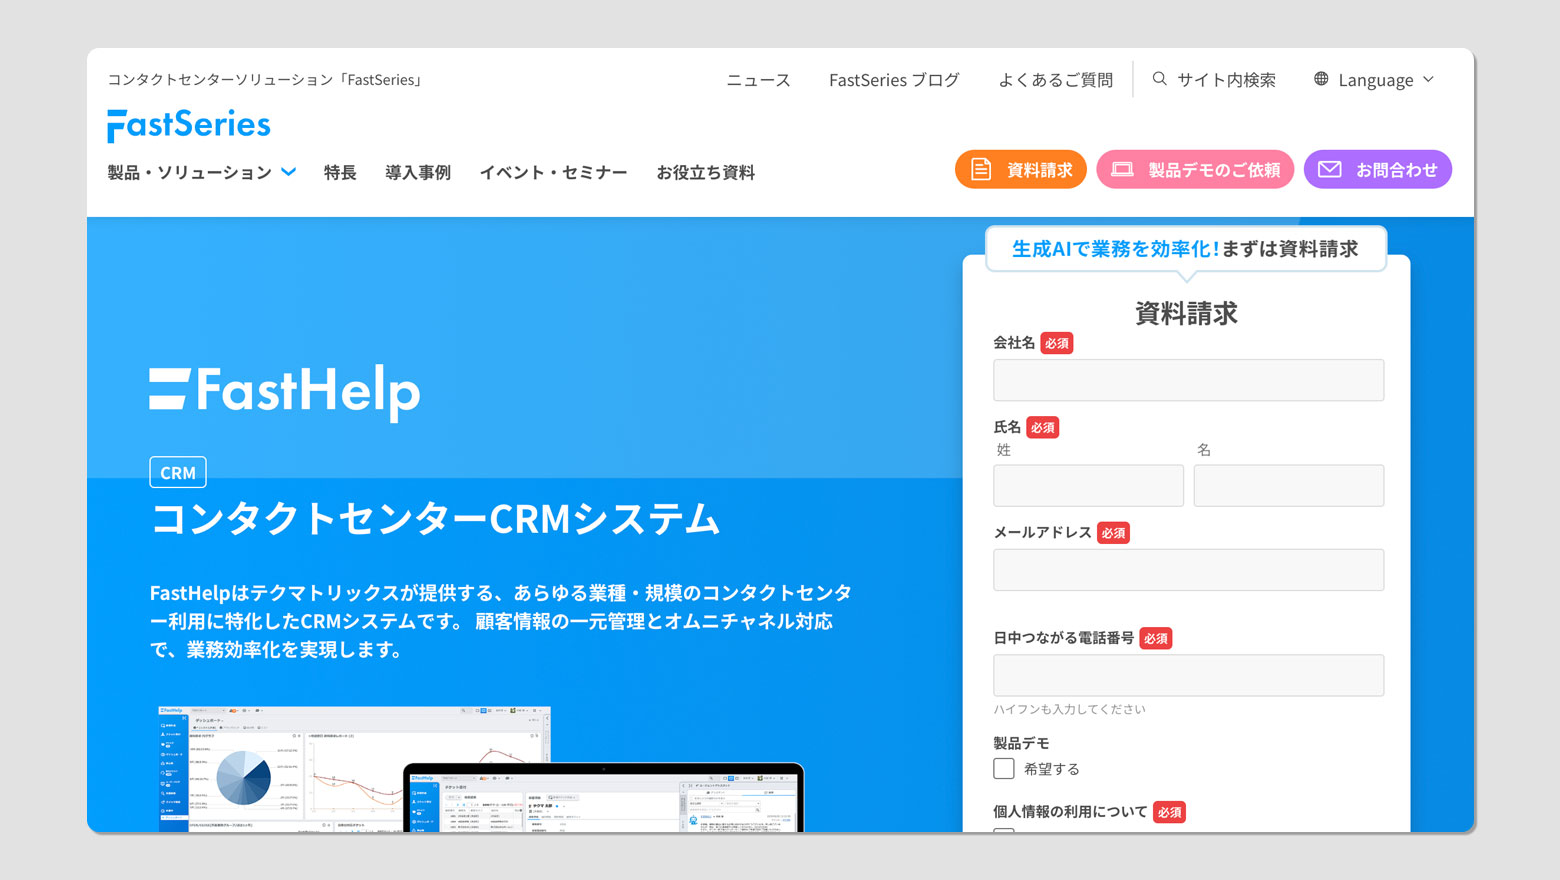Click the 資料請求 form heading
Viewport: 1560px width, 880px height.
1187,313
